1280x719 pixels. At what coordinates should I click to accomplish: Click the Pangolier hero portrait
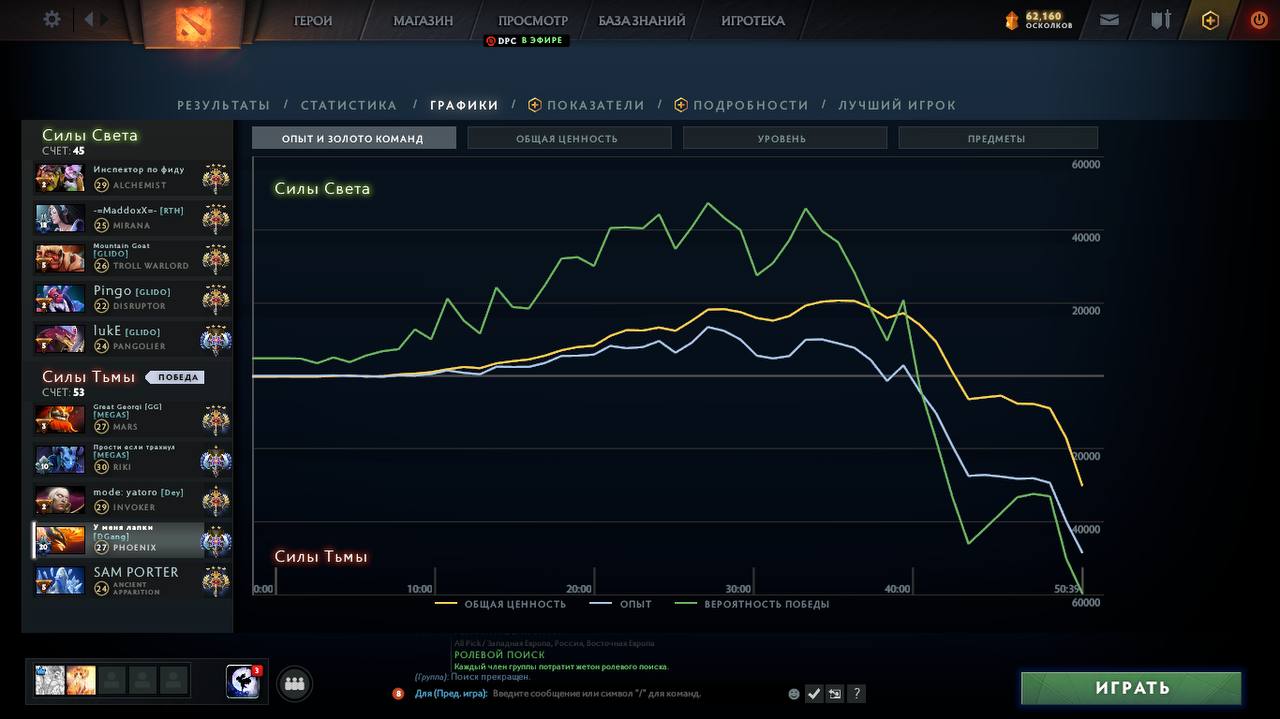pyautogui.click(x=60, y=338)
